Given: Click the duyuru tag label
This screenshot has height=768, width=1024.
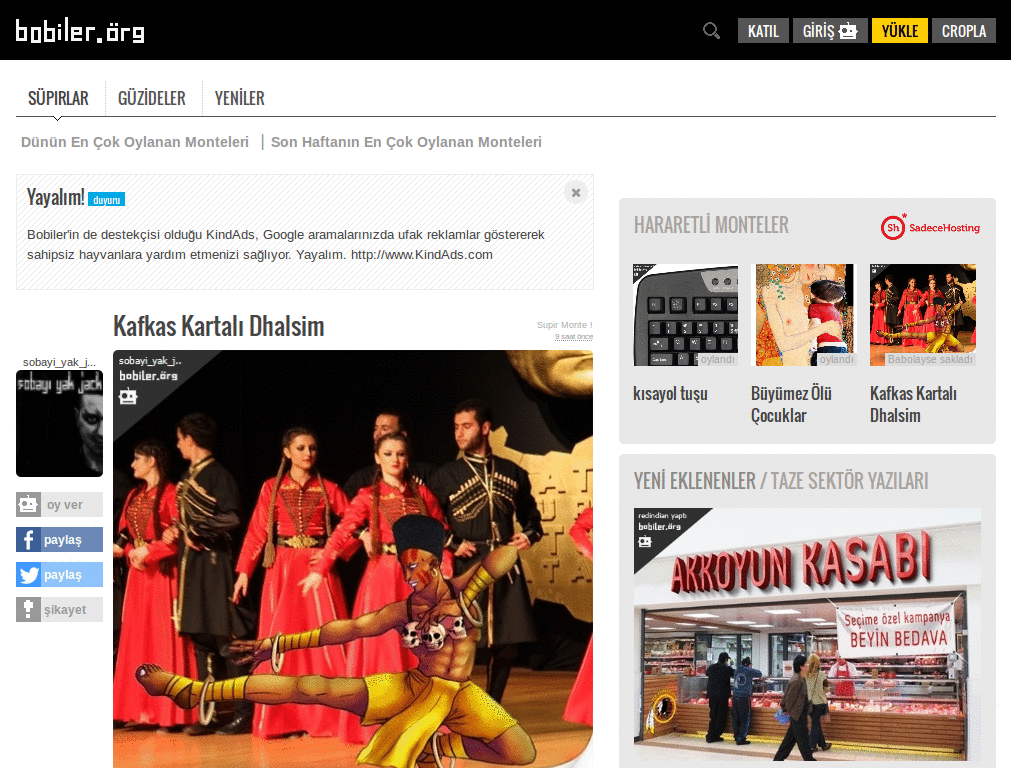Looking at the screenshot, I should tap(106, 200).
